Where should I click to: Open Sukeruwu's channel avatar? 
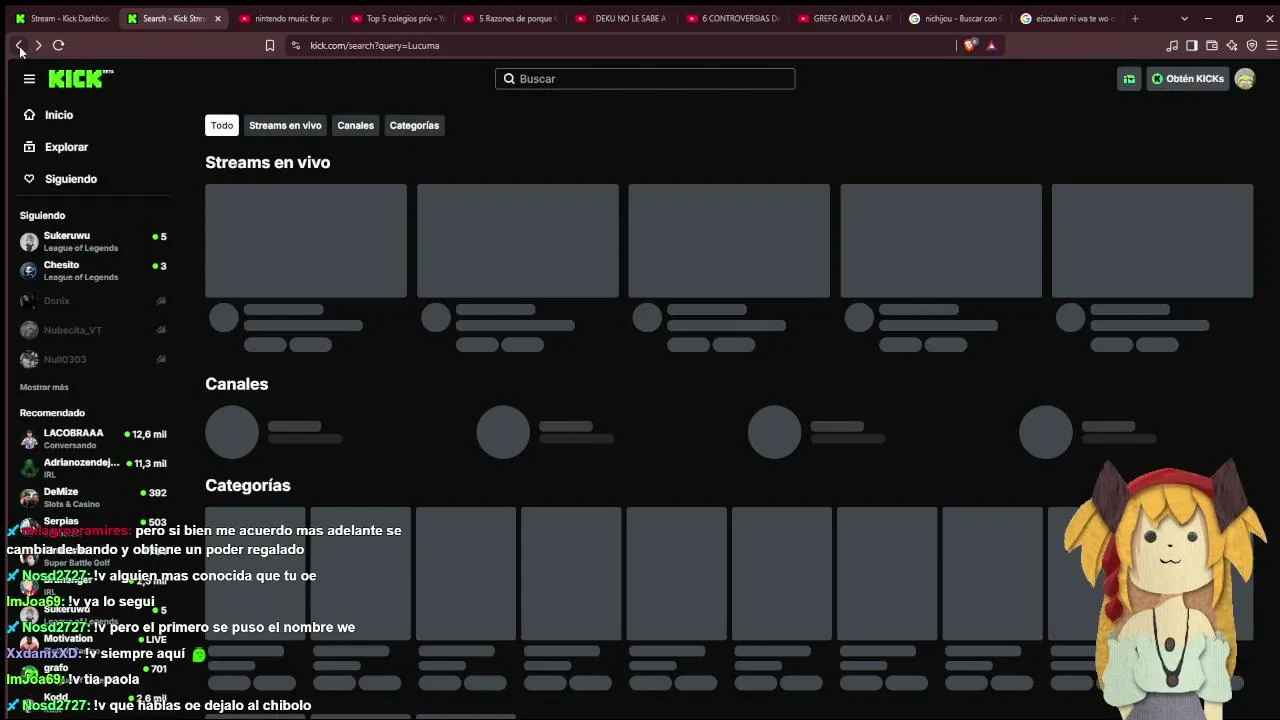(x=29, y=242)
